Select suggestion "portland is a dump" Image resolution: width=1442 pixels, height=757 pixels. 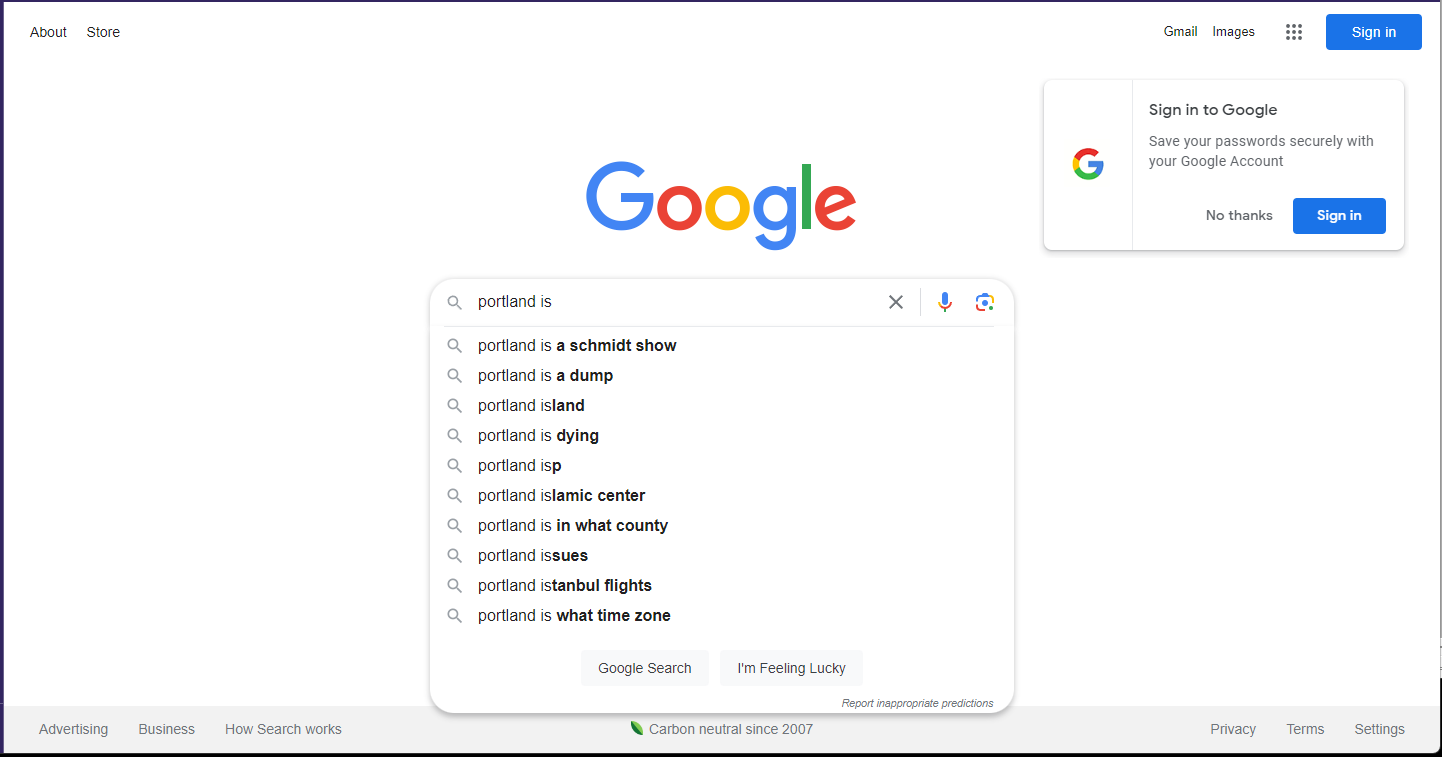[x=545, y=376]
